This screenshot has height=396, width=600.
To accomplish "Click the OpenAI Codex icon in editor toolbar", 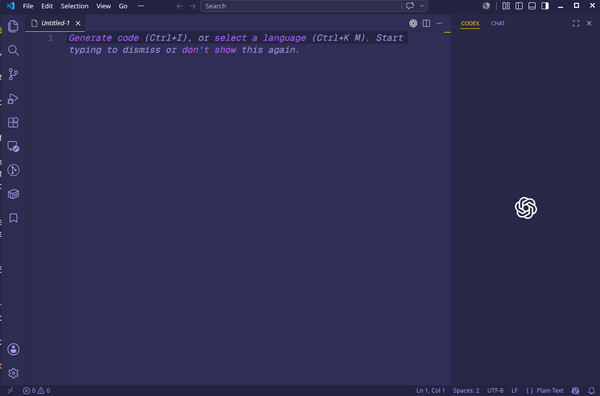I will coord(413,23).
